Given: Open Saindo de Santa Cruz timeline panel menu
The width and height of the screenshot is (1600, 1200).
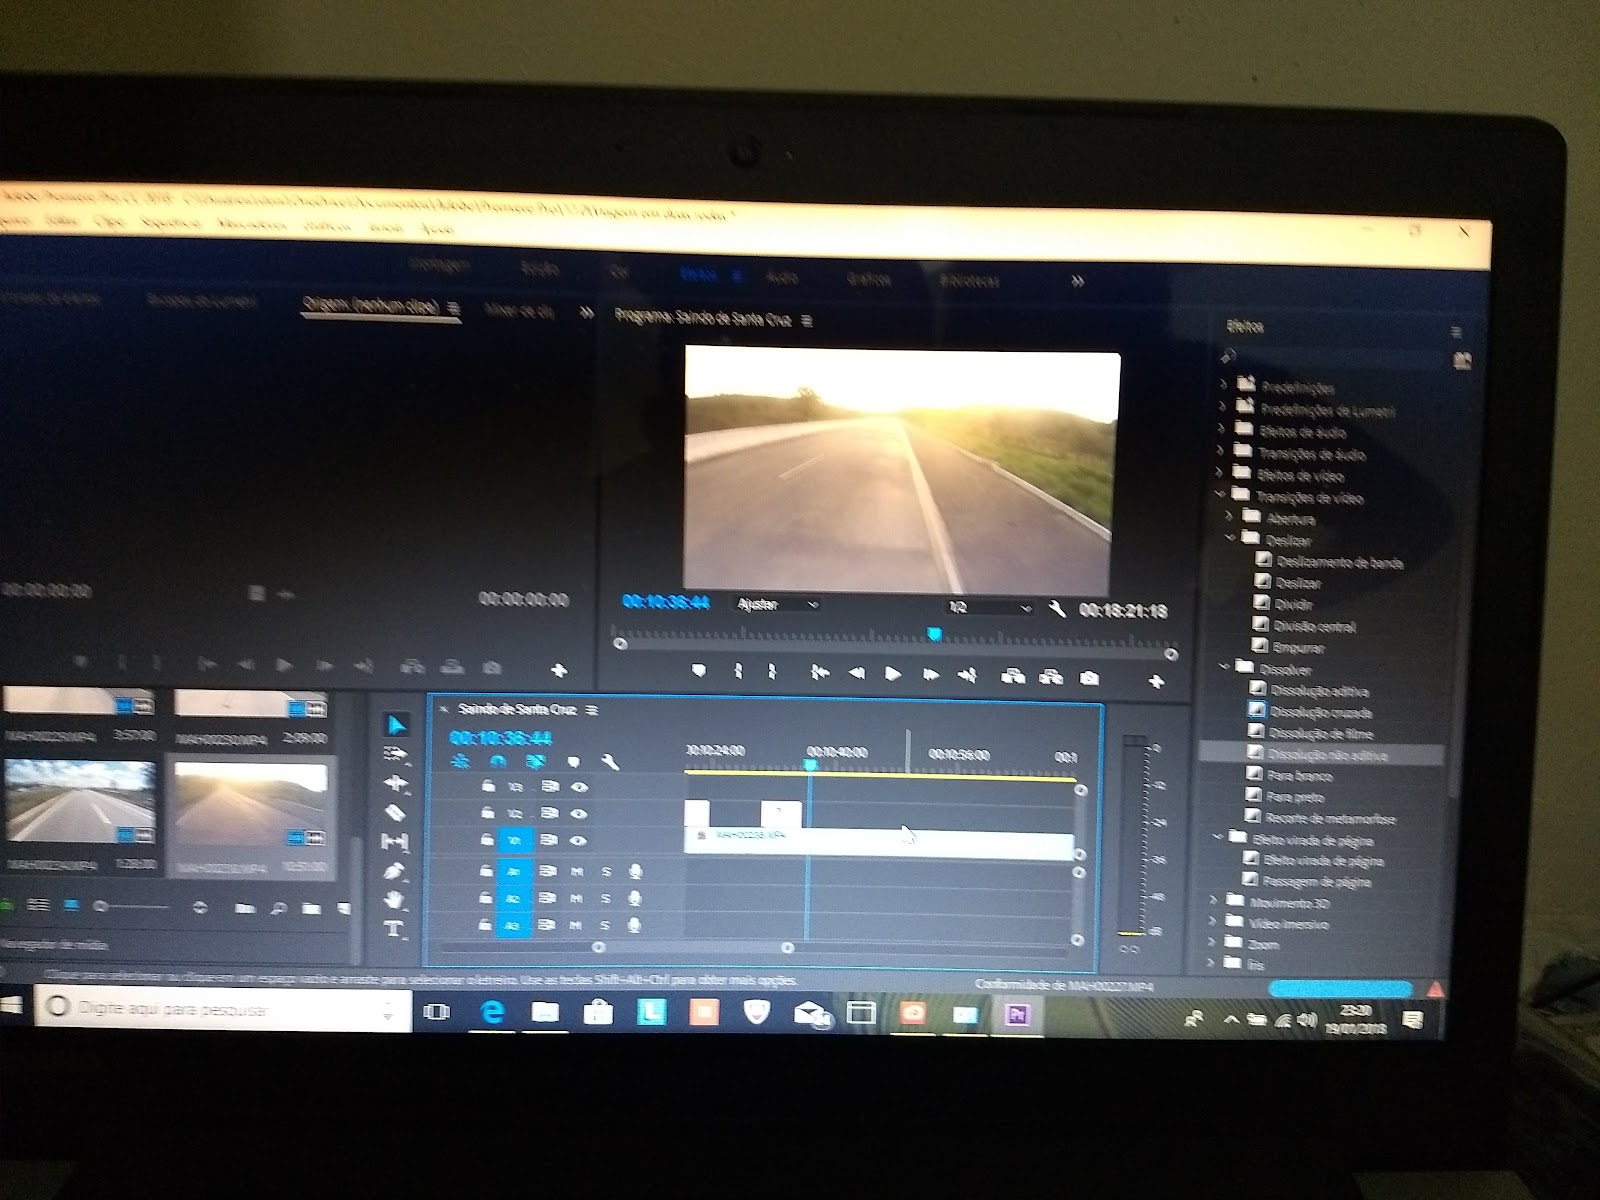Looking at the screenshot, I should [x=593, y=709].
